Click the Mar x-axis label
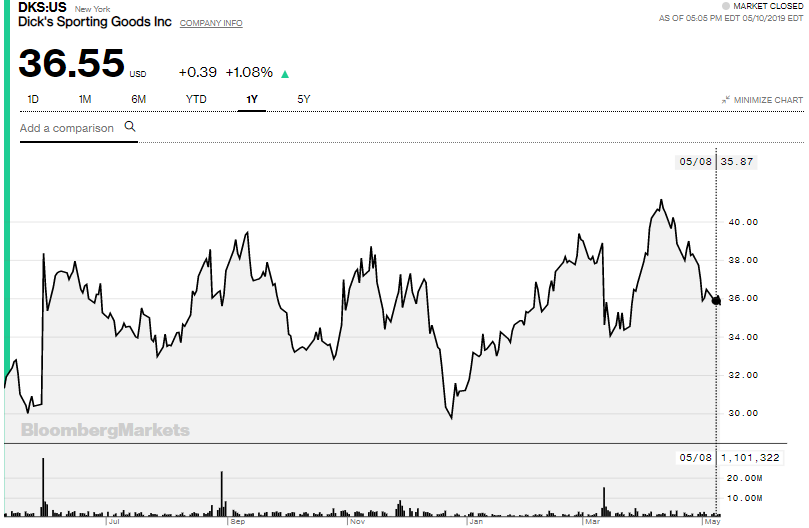Viewport: 809px width, 528px height. (x=593, y=522)
